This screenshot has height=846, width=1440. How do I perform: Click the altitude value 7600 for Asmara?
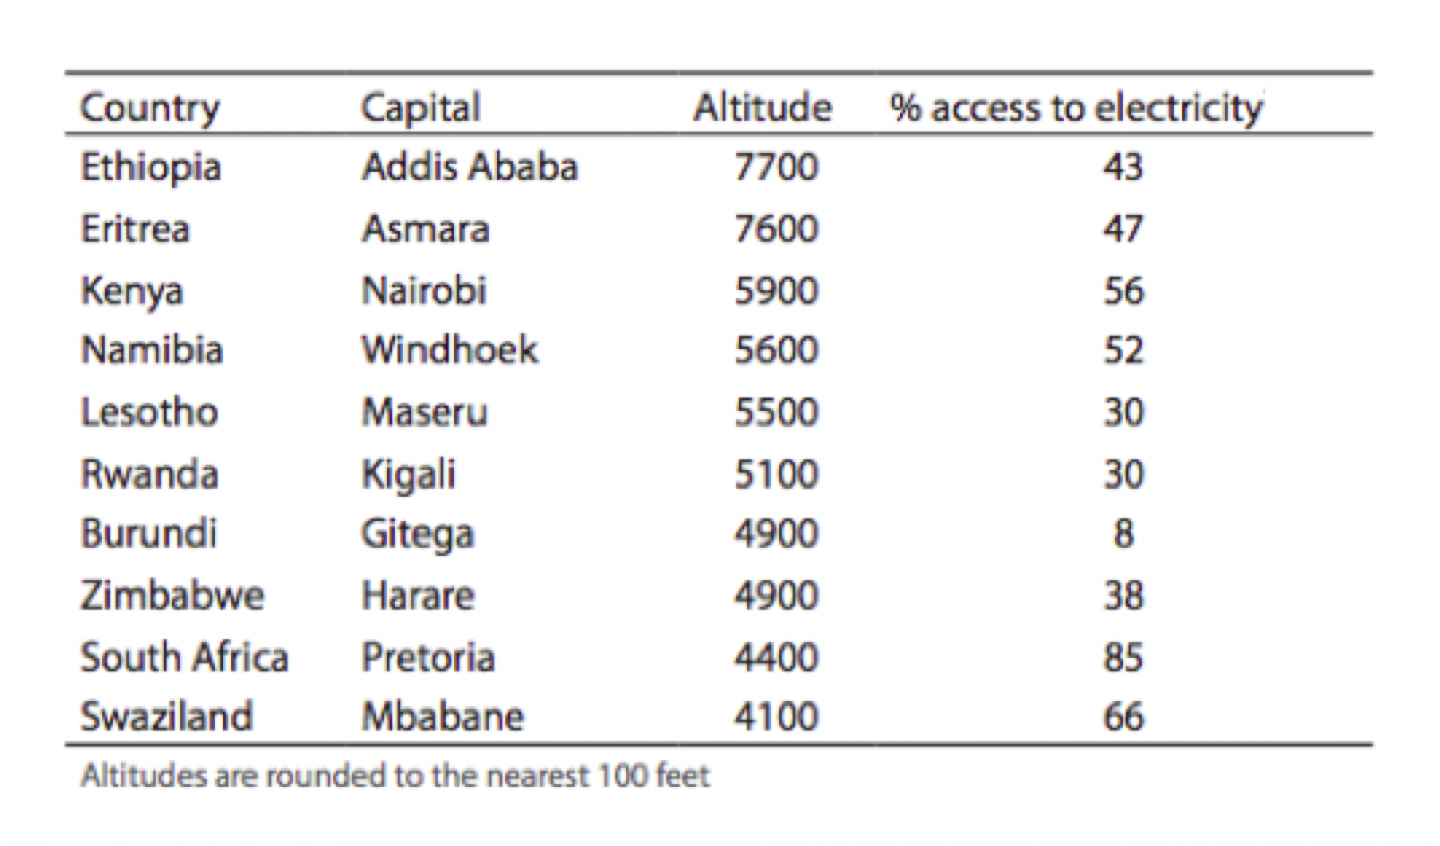point(776,229)
